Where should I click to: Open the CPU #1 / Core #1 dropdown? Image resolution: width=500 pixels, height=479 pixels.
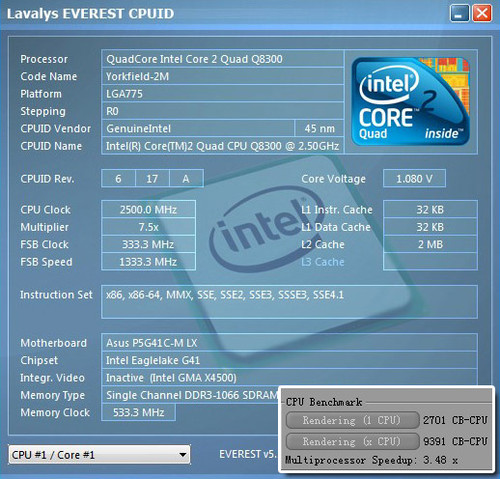(99, 455)
